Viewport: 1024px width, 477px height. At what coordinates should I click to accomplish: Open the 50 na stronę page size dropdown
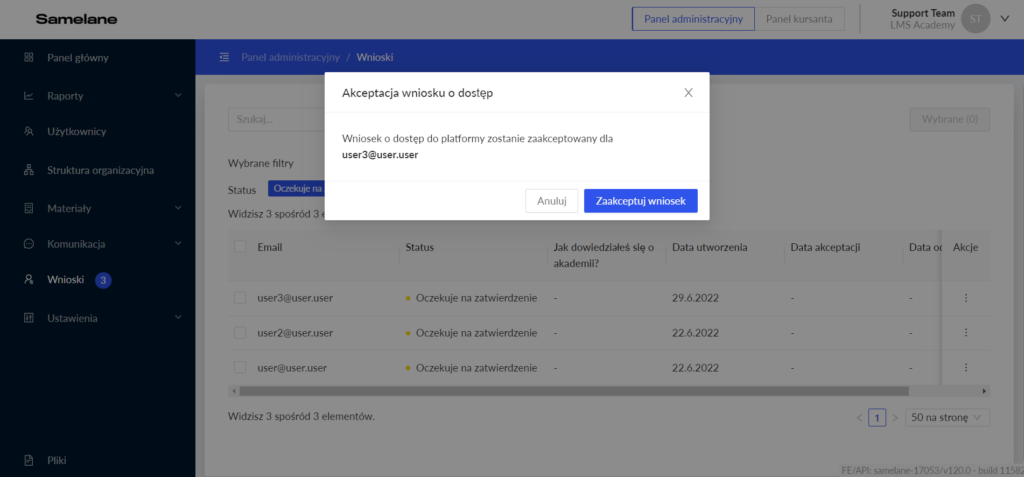pos(947,417)
